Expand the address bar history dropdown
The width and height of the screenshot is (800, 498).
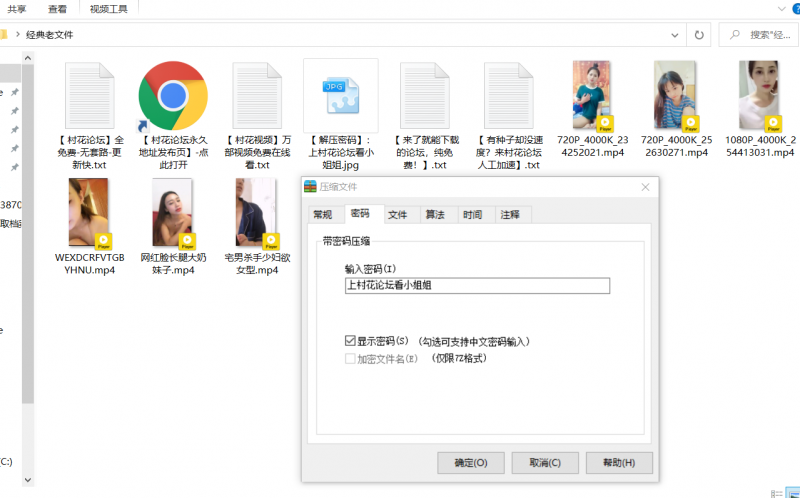(x=703, y=34)
